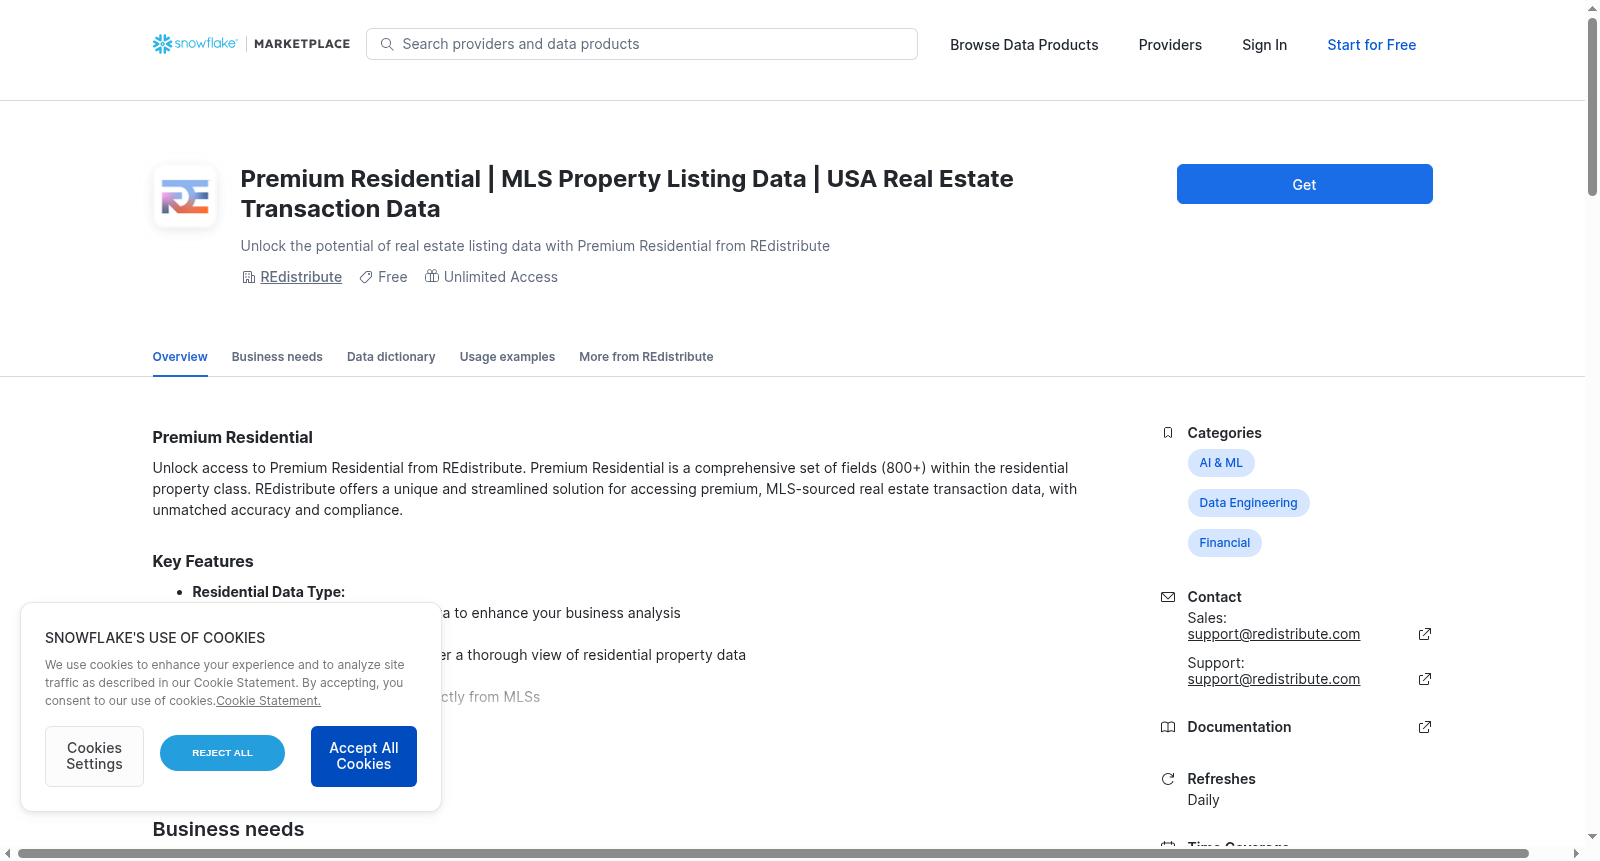Focus the Search providers and data products field
Image resolution: width=1600 pixels, height=861 pixels.
tap(642, 44)
